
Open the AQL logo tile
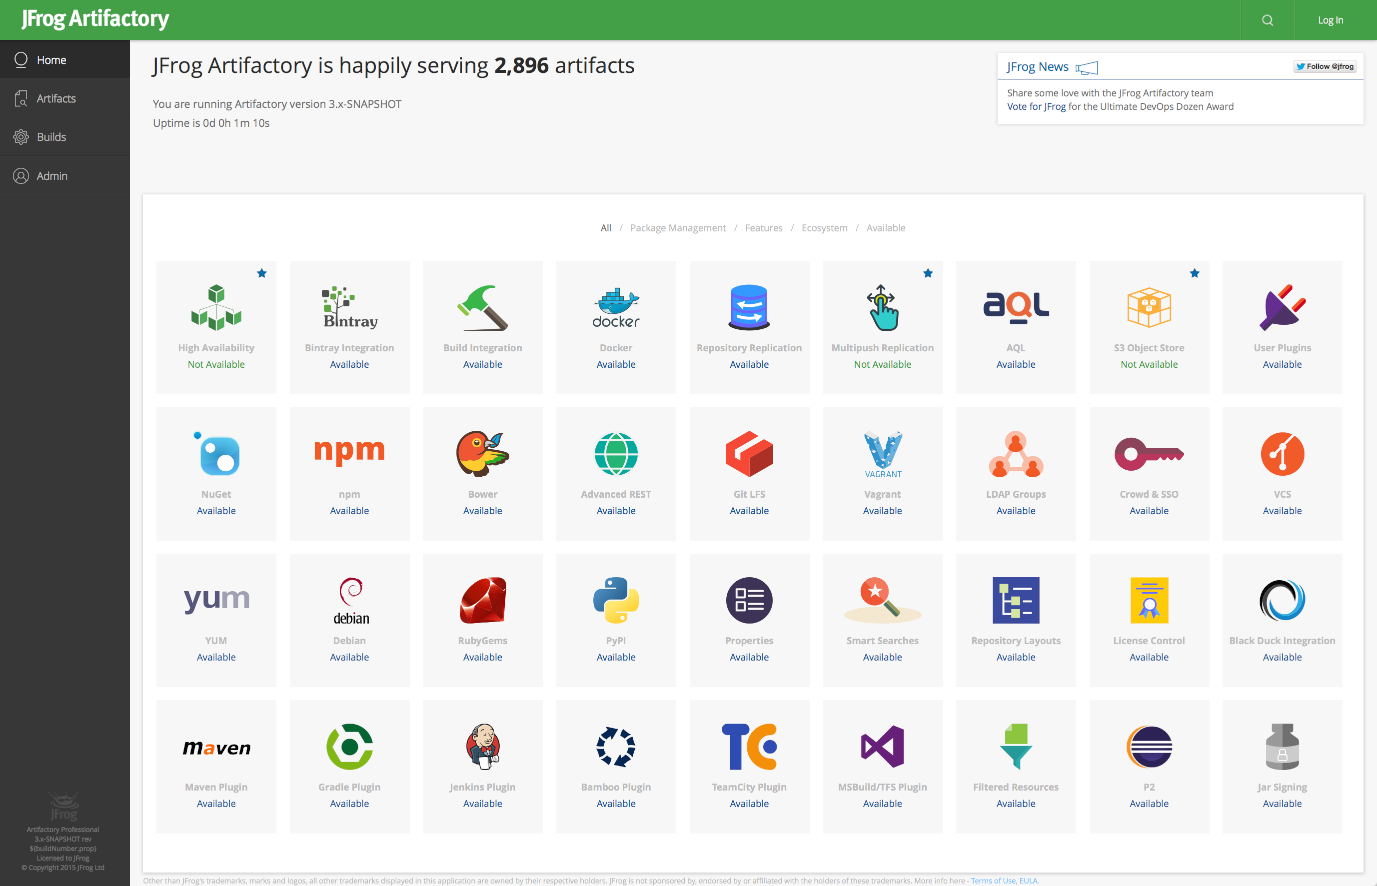[1016, 307]
